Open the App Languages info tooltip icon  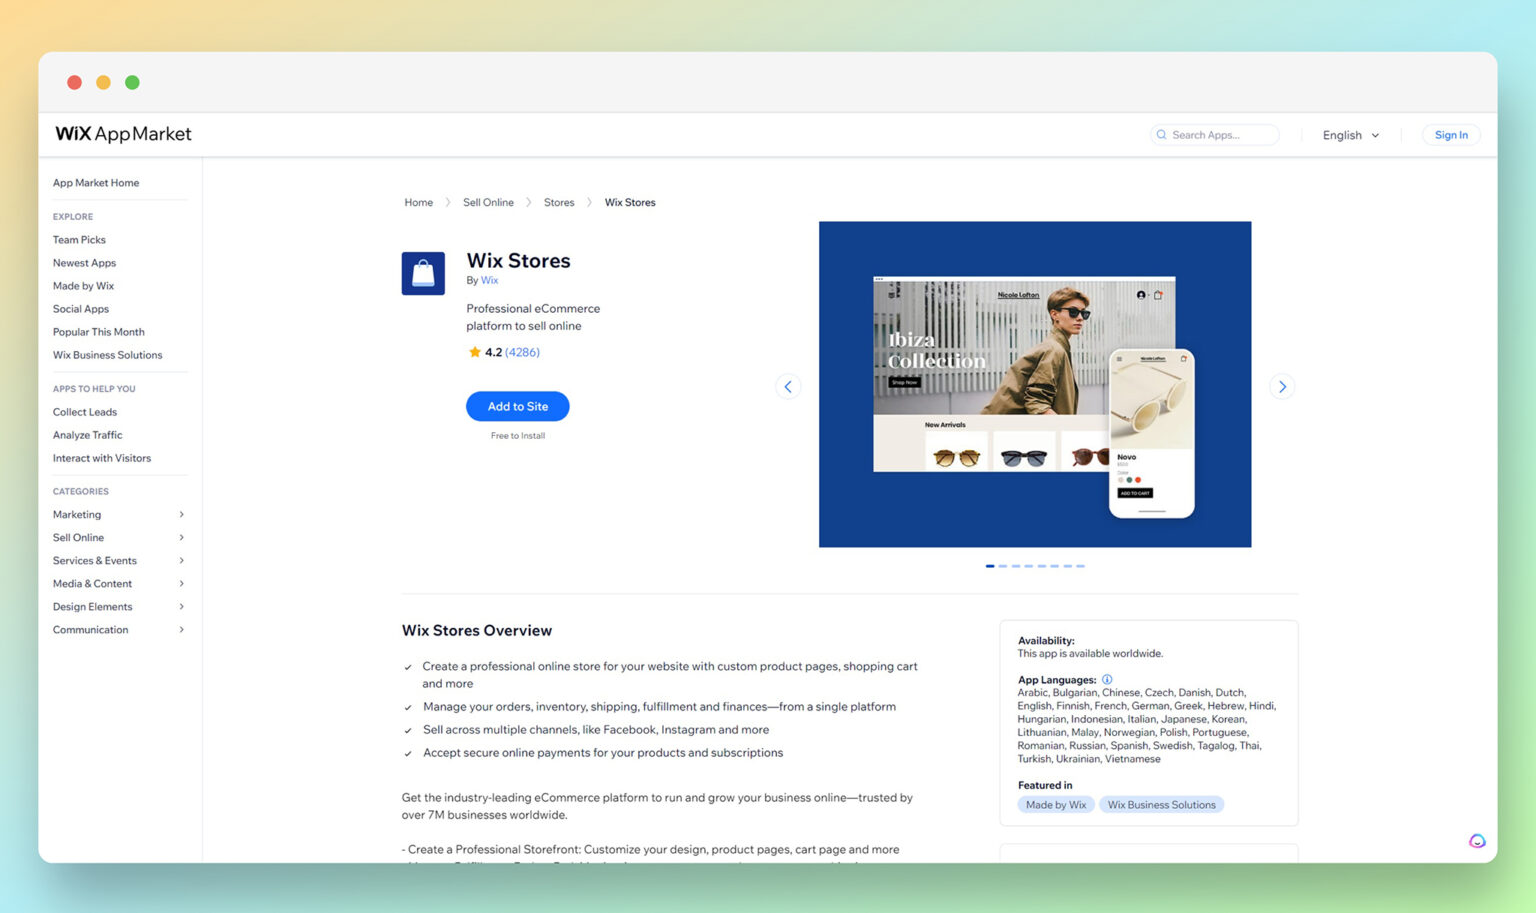click(1107, 679)
